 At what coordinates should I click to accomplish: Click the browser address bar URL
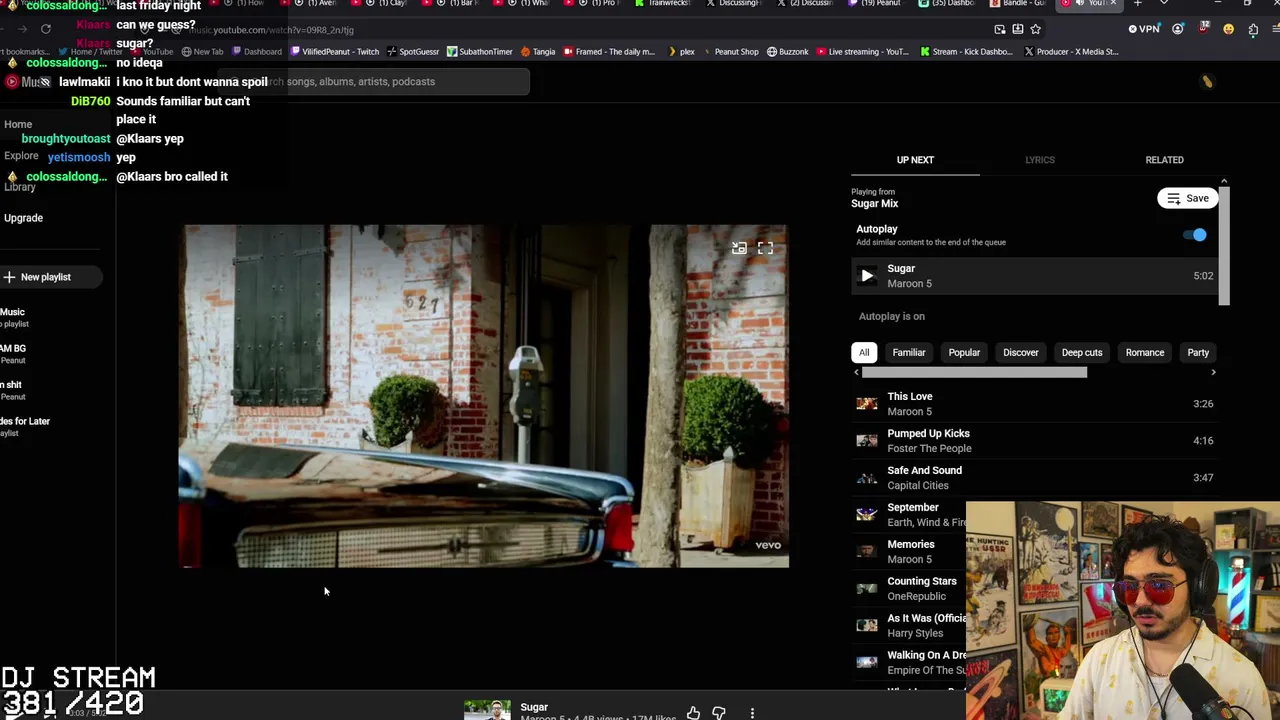[270, 30]
